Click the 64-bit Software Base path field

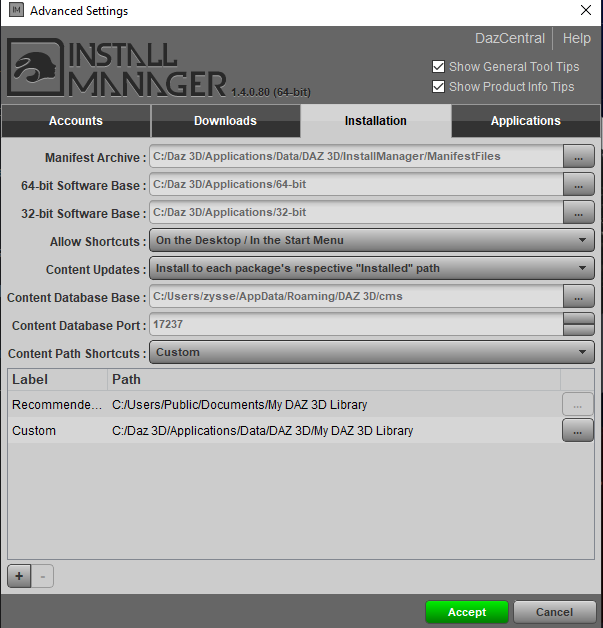[356, 184]
